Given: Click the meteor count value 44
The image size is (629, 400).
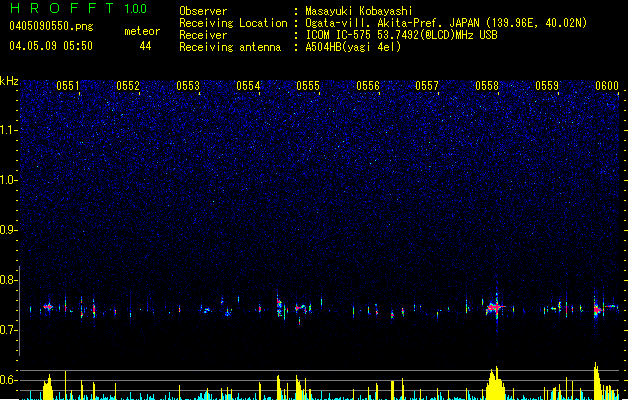Looking at the screenshot, I should point(145,46).
